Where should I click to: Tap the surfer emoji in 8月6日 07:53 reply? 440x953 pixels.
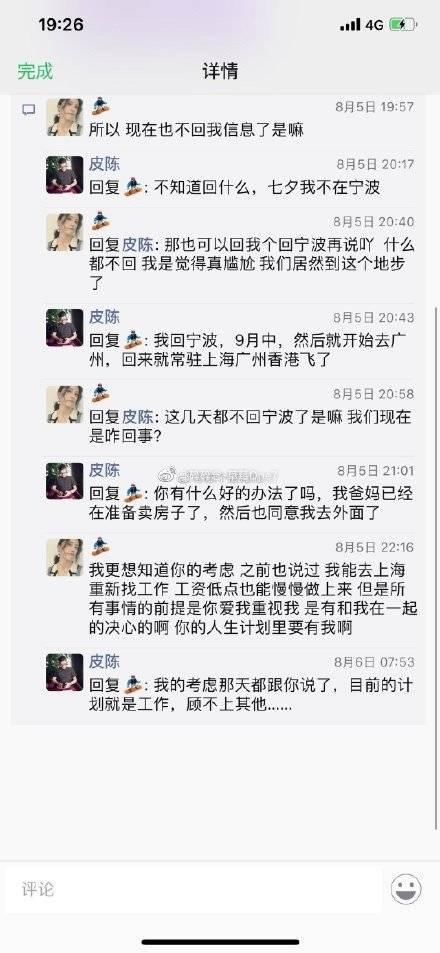click(x=133, y=684)
